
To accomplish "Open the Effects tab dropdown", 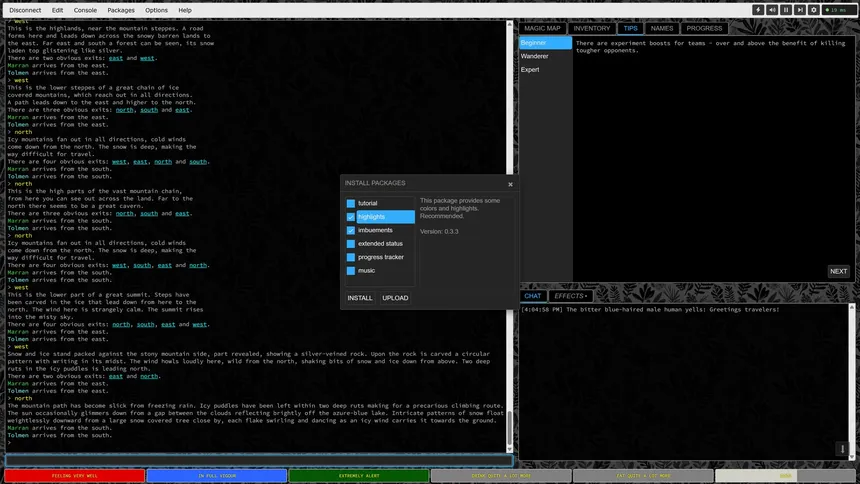I will pos(570,296).
